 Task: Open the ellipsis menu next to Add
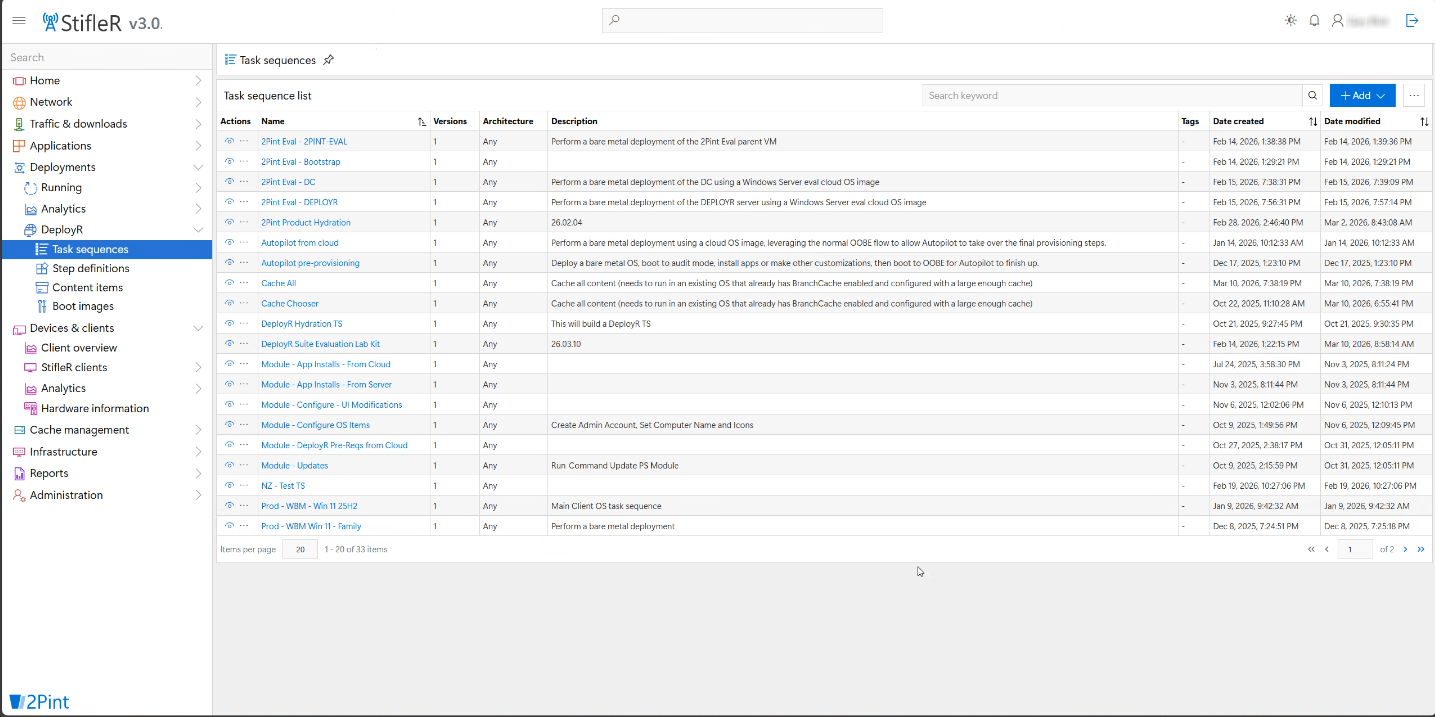point(1414,95)
